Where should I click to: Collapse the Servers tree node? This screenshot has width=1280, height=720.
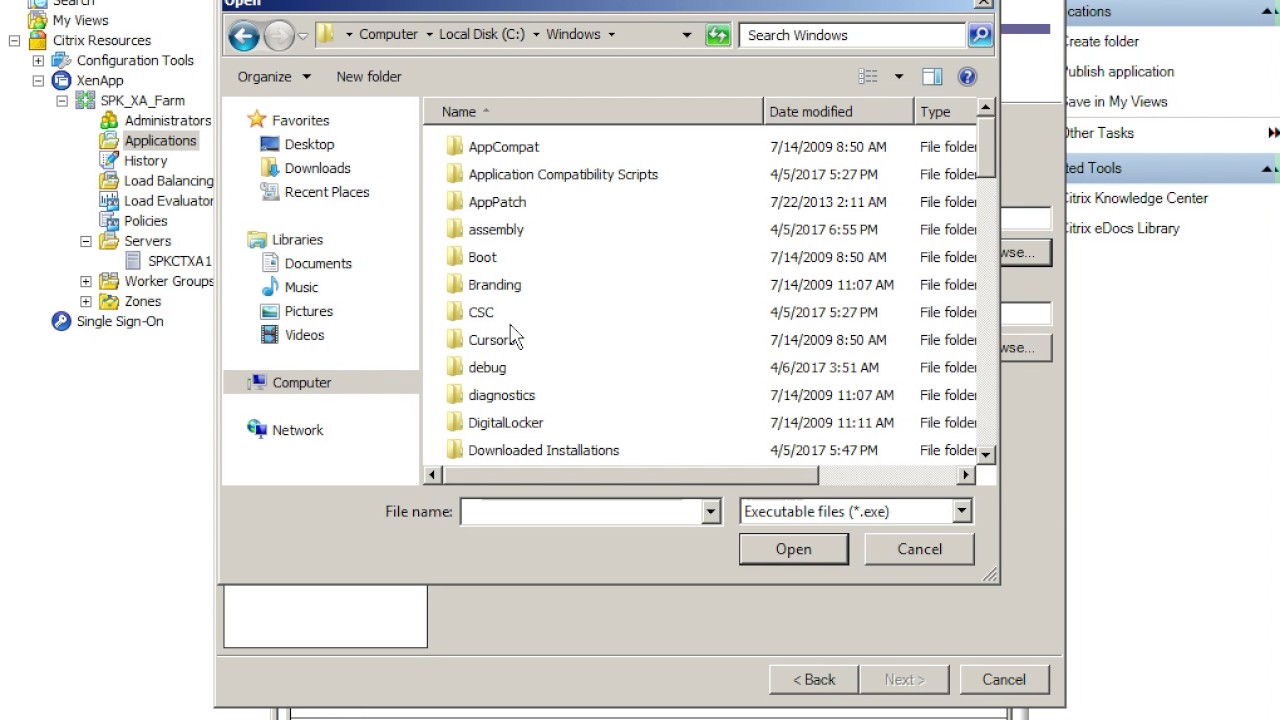coord(86,241)
